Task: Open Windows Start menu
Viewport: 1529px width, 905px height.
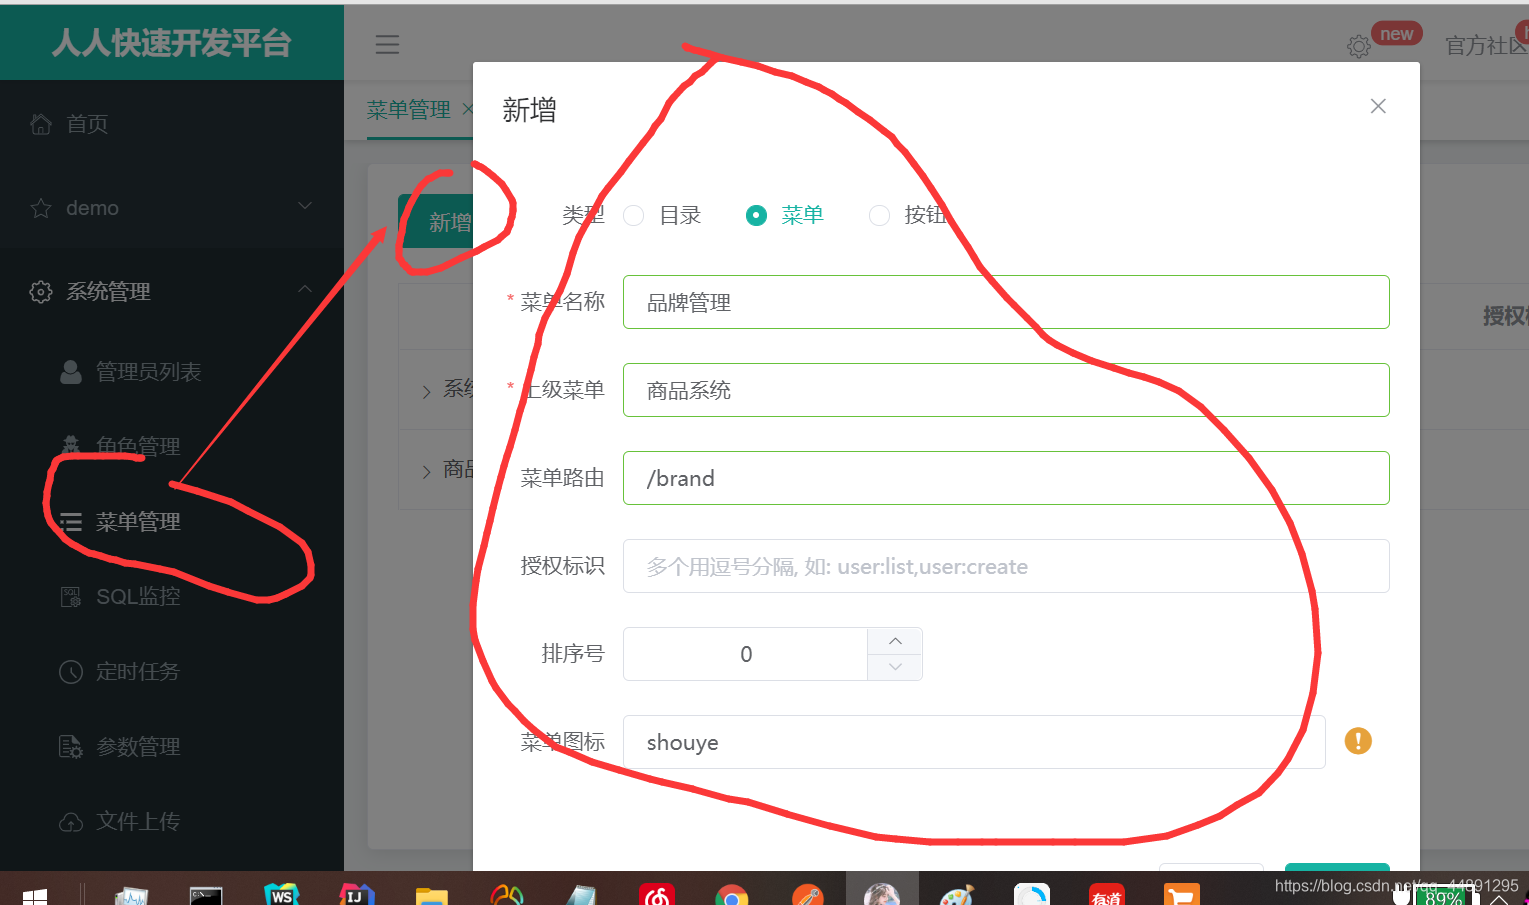Action: point(34,896)
